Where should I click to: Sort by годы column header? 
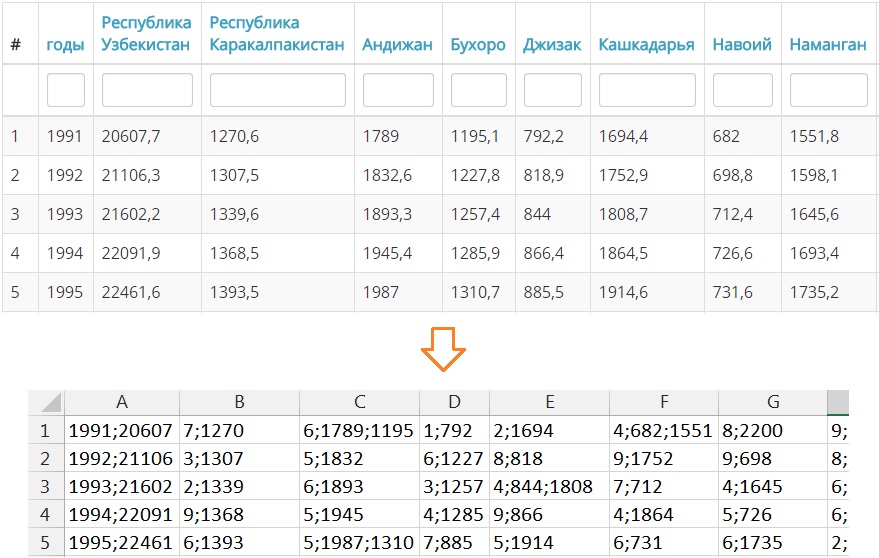[x=65, y=45]
